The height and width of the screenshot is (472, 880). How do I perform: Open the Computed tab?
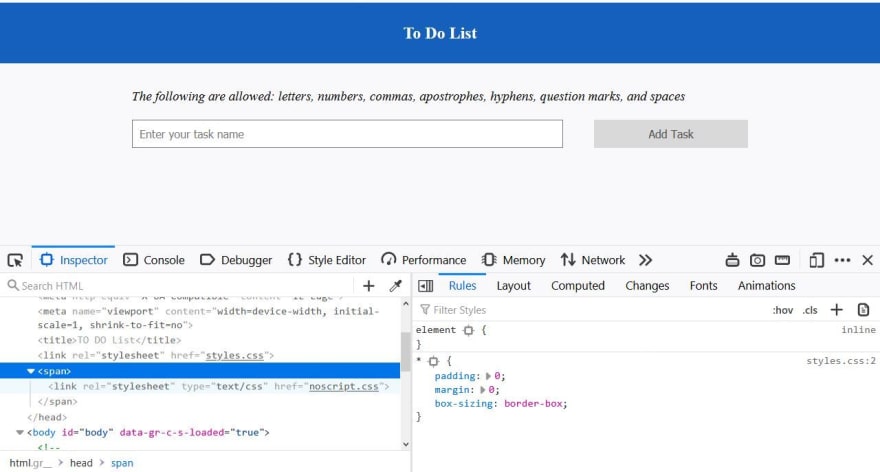point(578,286)
